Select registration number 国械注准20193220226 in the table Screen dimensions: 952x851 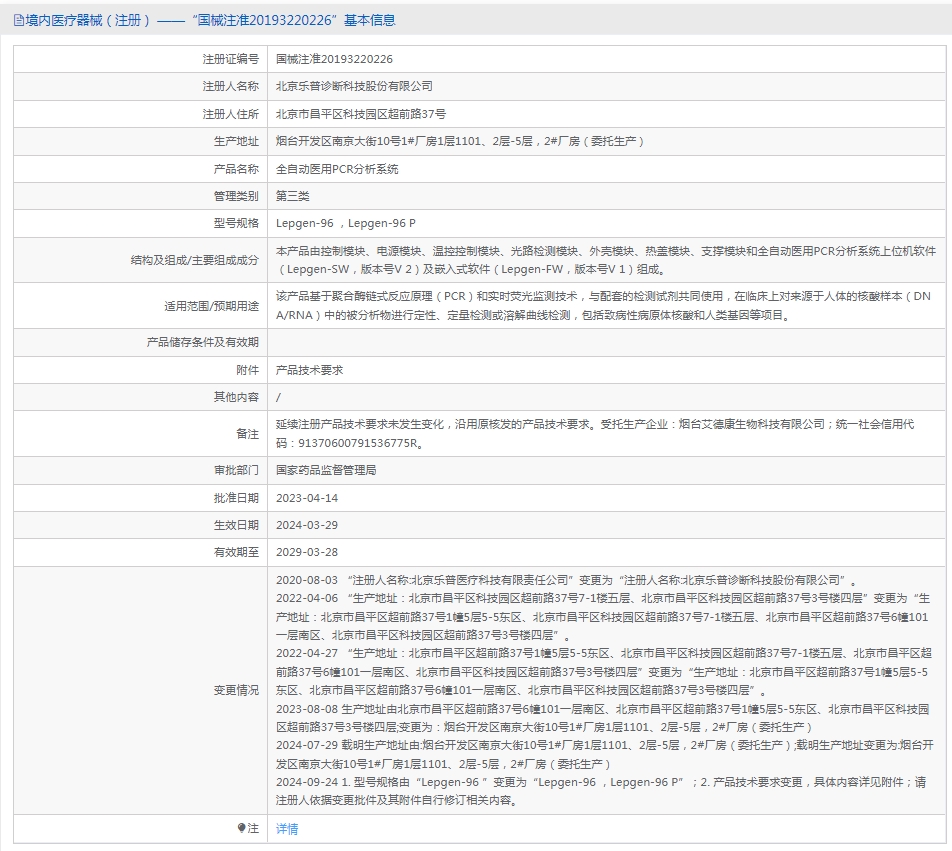click(x=334, y=60)
